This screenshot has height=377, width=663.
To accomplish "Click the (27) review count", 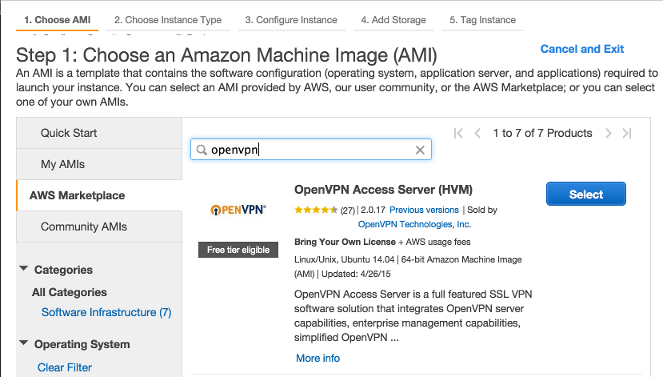I will click(x=348, y=210).
